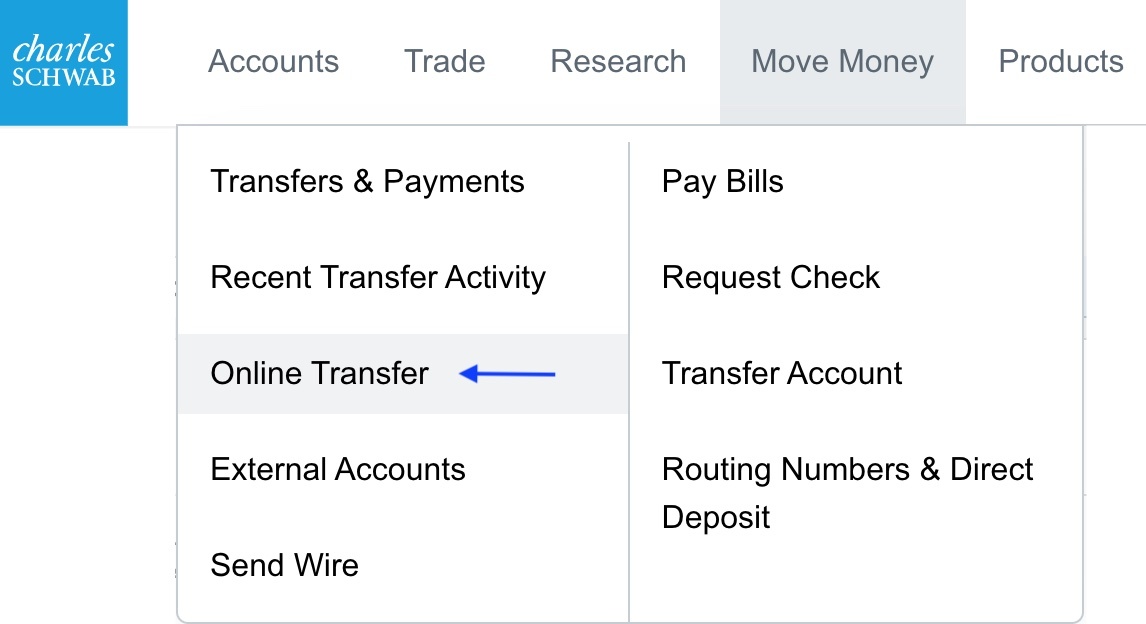Return home via the blue Schwab tile

click(x=64, y=62)
